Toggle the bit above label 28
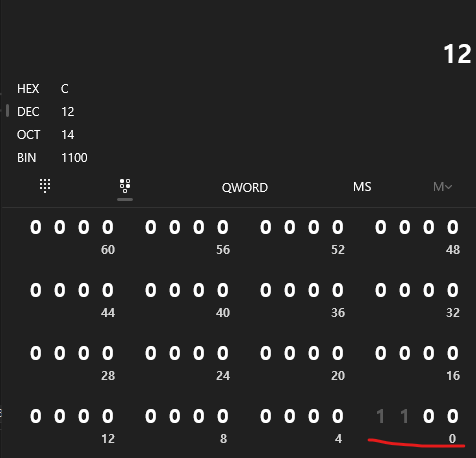 click(x=108, y=353)
